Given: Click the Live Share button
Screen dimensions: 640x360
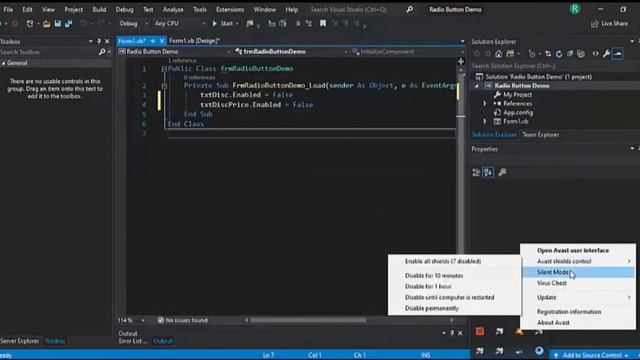Looking at the screenshot, I should tap(609, 24).
